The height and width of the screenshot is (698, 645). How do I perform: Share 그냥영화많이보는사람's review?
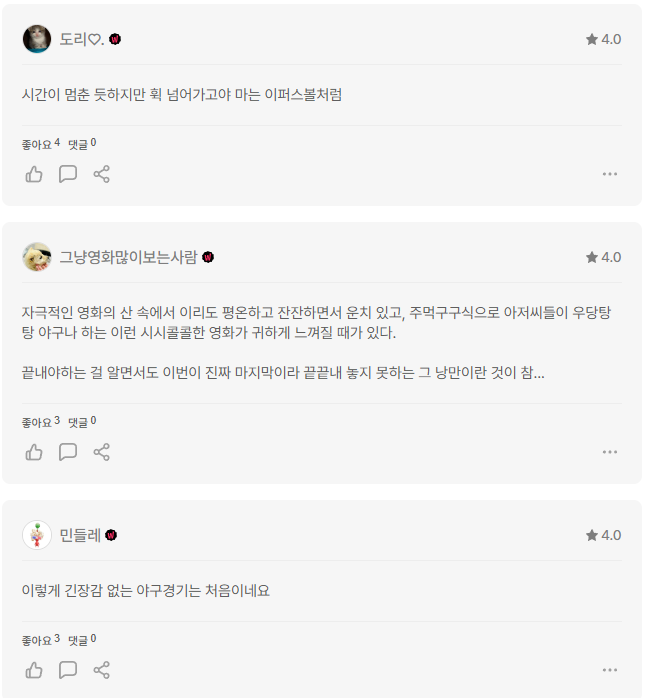(101, 452)
